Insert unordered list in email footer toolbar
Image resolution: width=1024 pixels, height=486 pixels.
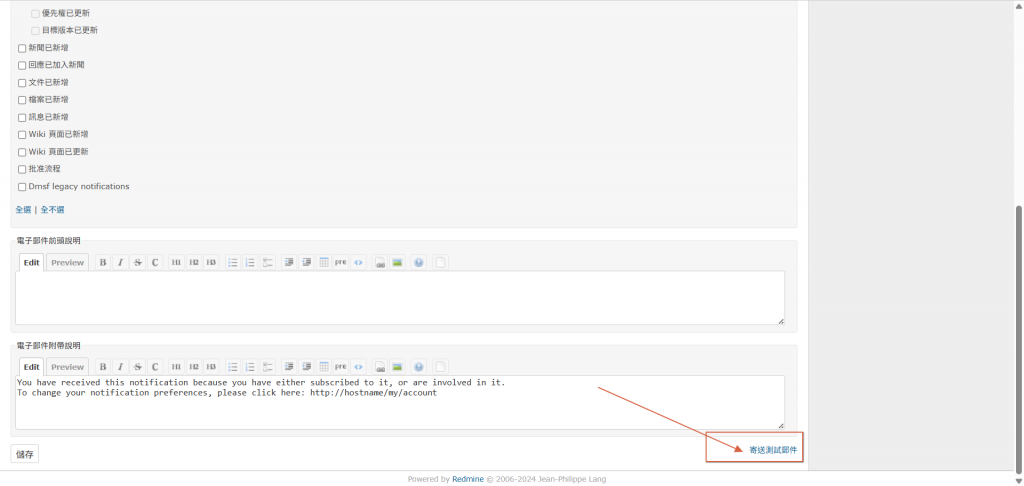(x=232, y=367)
